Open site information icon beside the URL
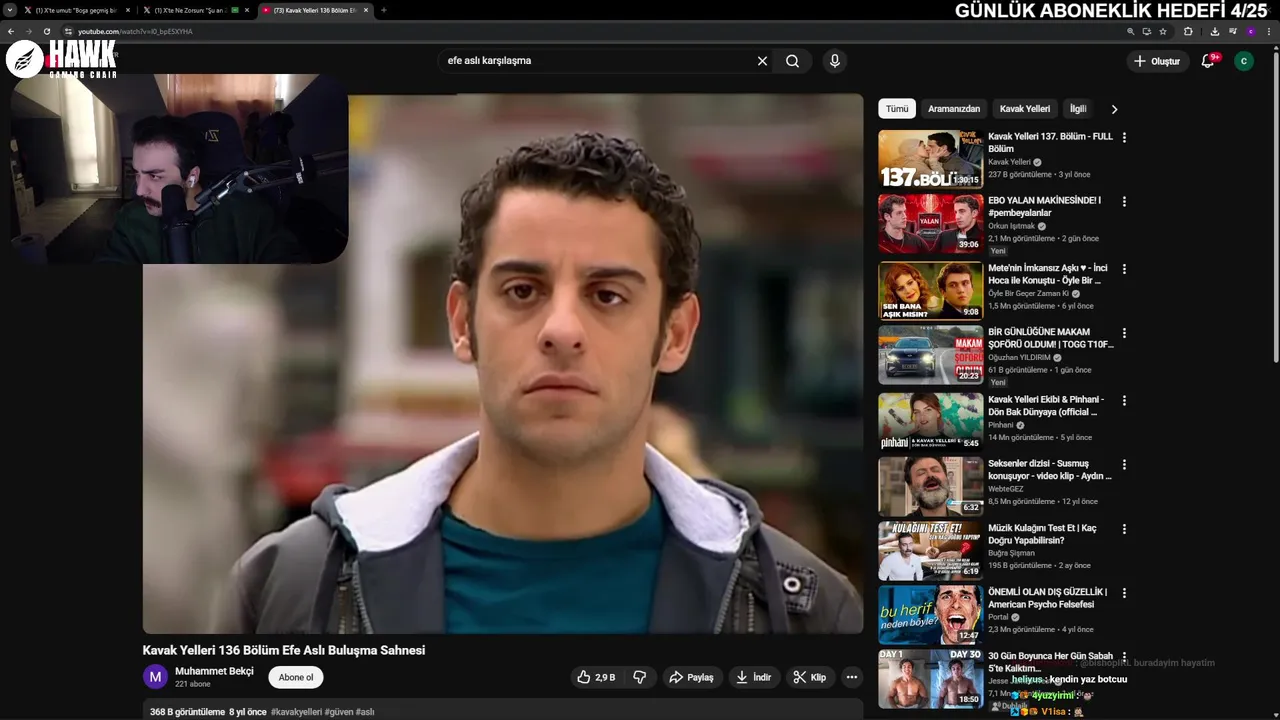 tap(68, 31)
